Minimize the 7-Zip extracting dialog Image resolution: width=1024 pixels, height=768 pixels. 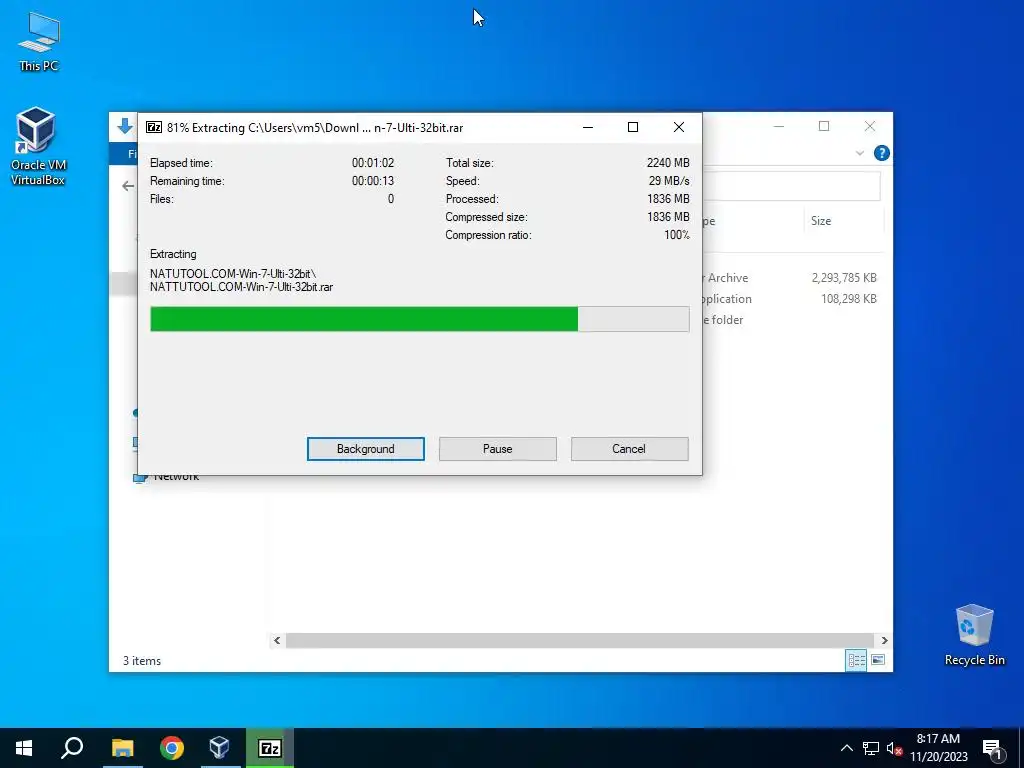point(588,127)
